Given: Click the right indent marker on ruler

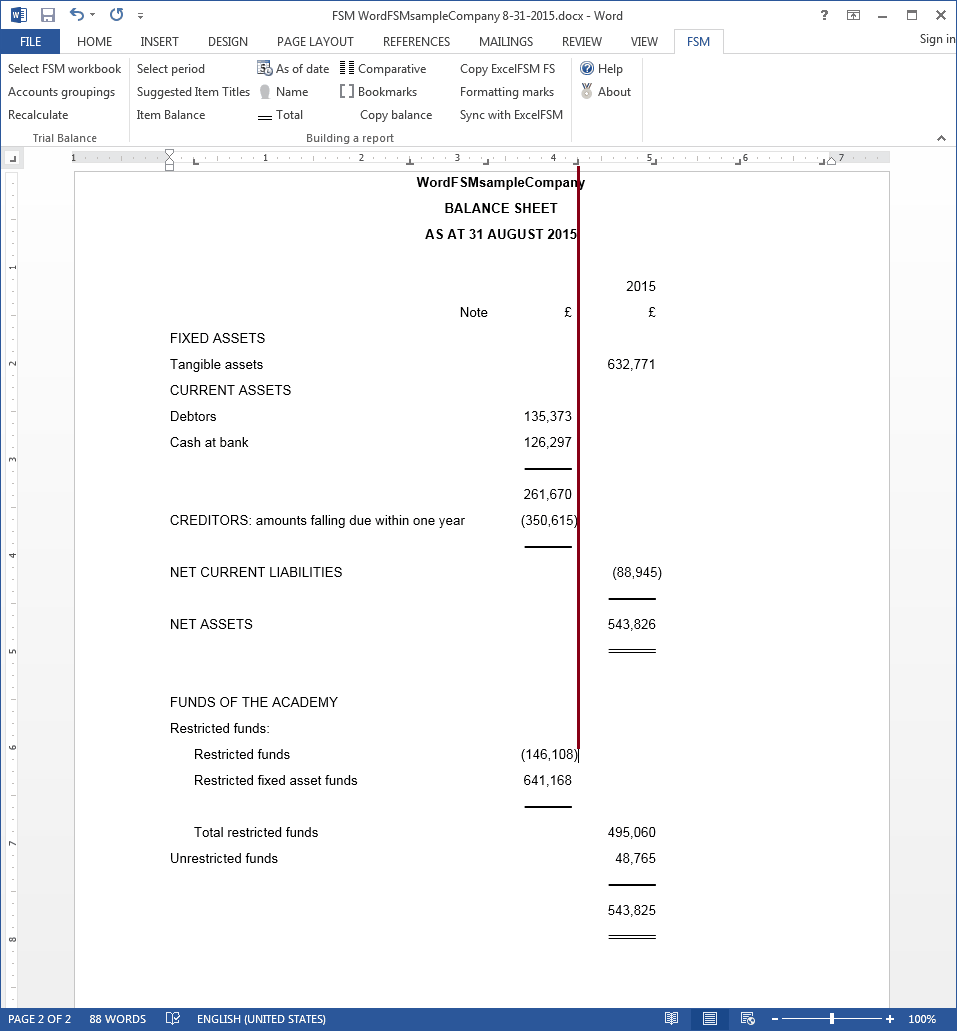Looking at the screenshot, I should tap(832, 160).
